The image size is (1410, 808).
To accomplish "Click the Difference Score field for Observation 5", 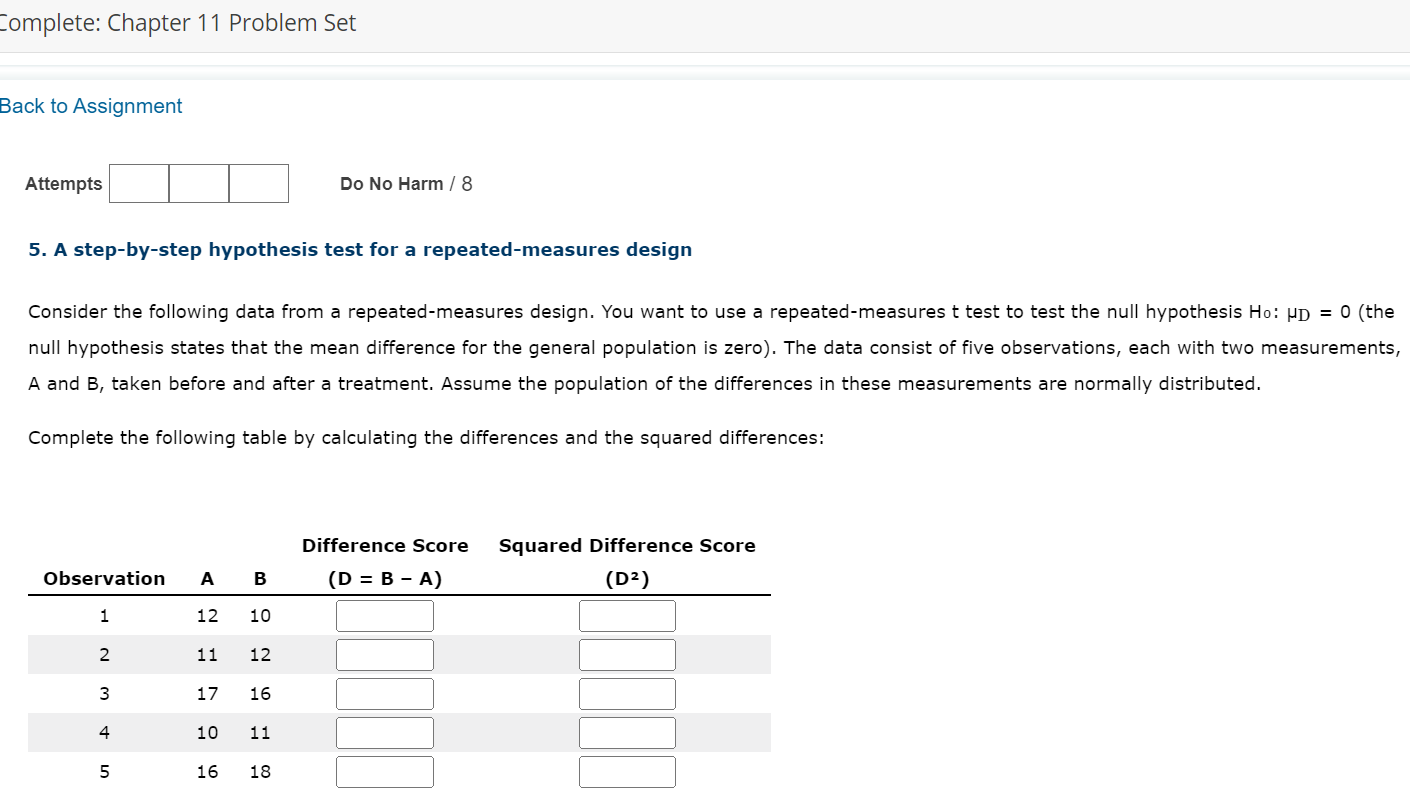I will point(385,771).
